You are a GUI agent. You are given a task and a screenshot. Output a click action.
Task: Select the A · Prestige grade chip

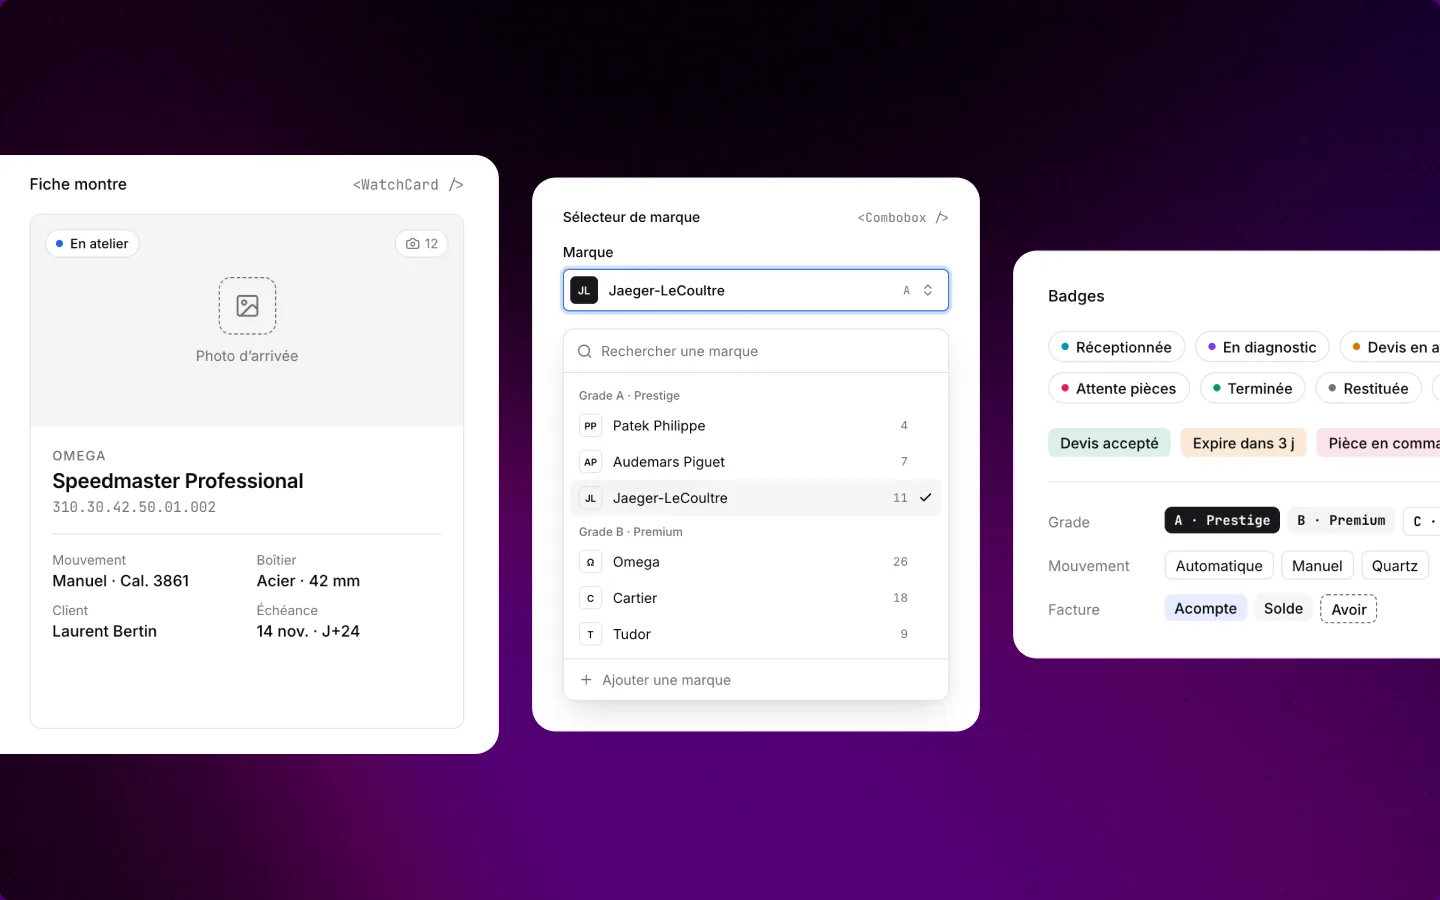click(1222, 520)
